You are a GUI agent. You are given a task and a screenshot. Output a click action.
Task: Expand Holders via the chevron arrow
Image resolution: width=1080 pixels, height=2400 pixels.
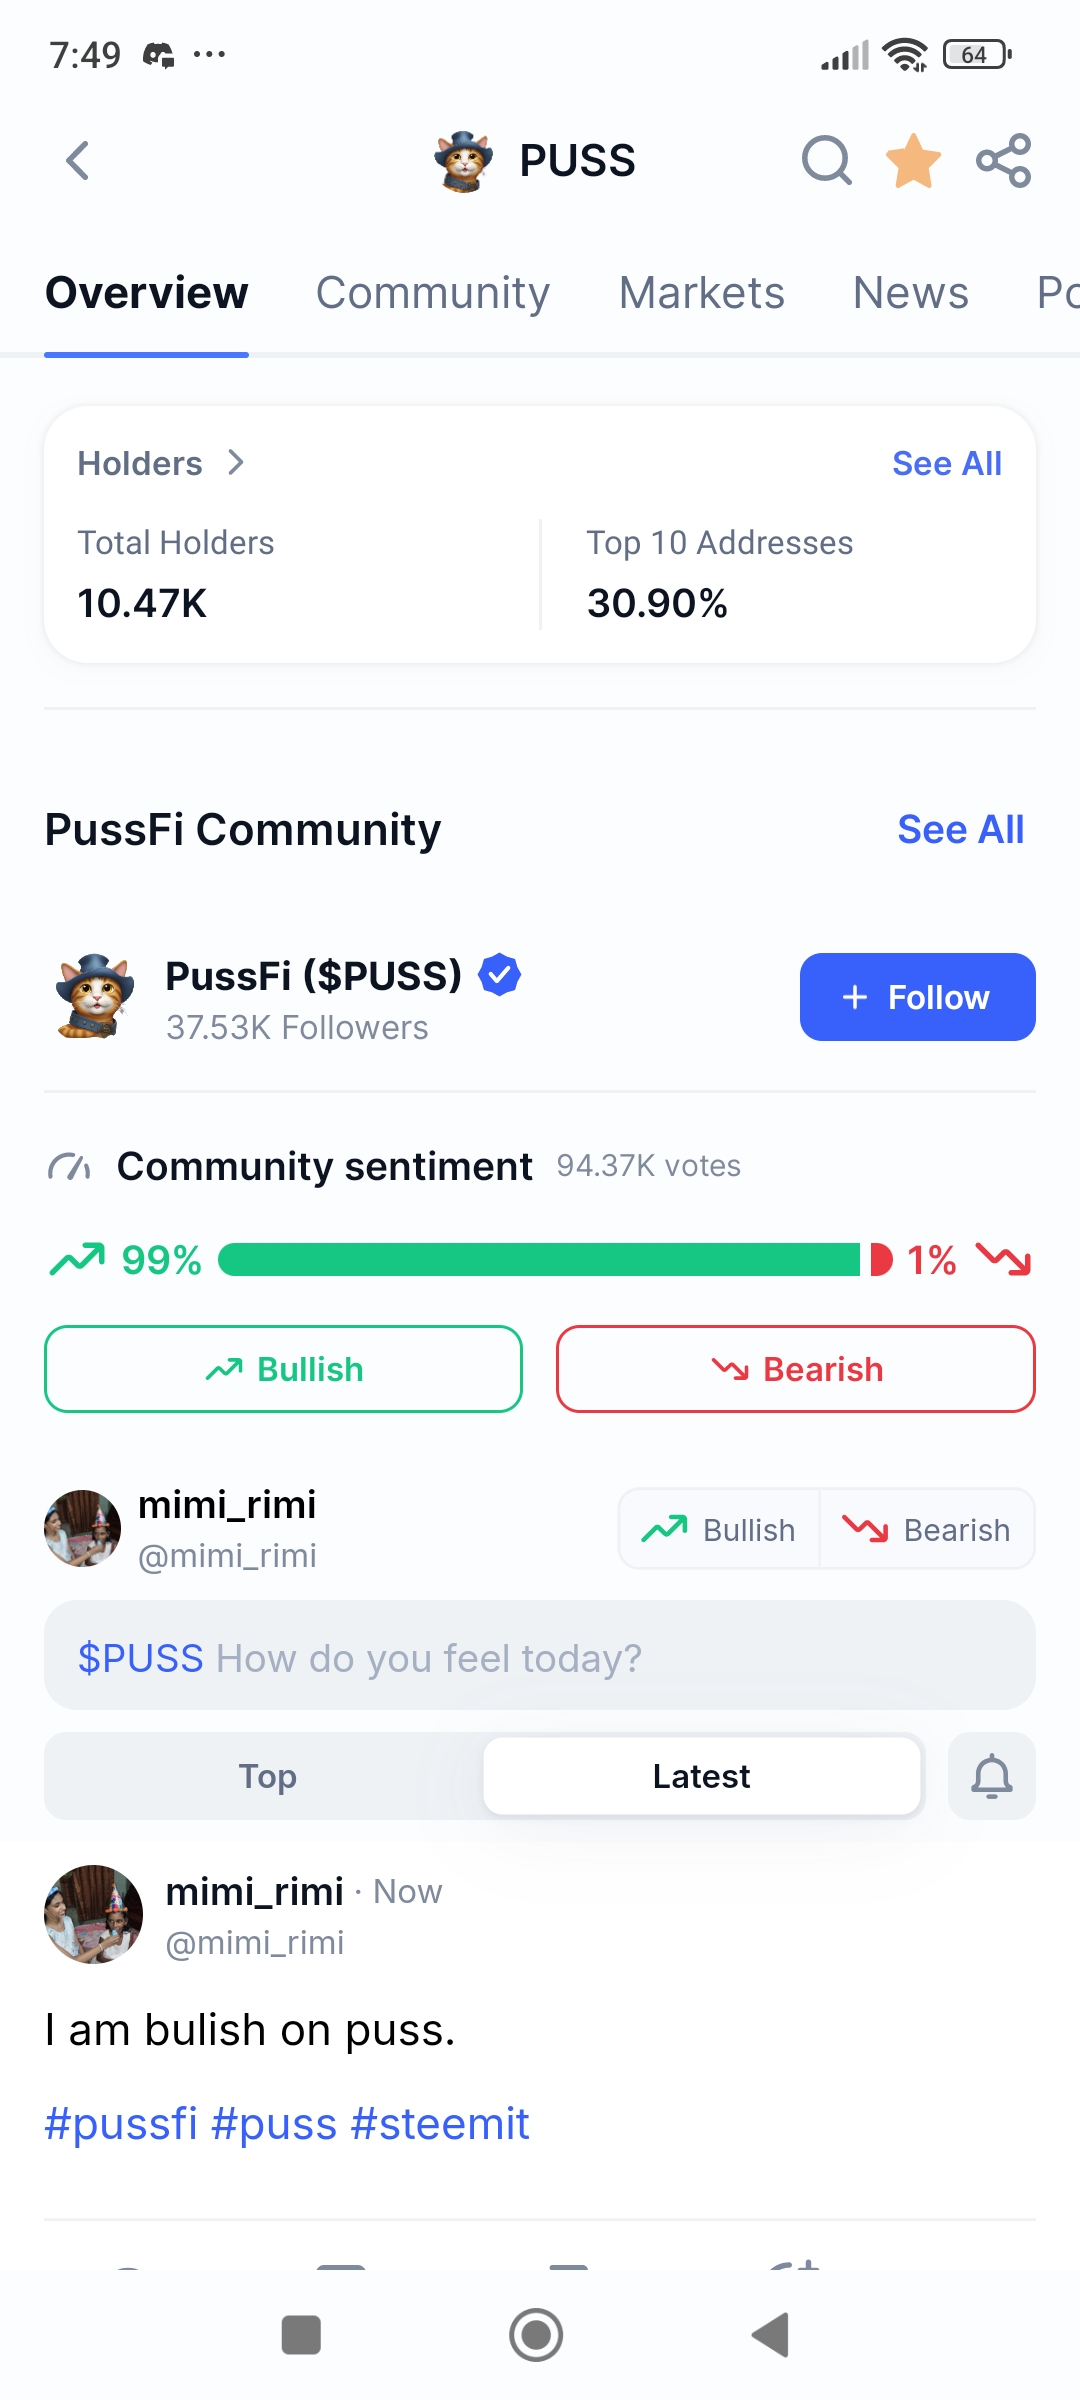[236, 463]
